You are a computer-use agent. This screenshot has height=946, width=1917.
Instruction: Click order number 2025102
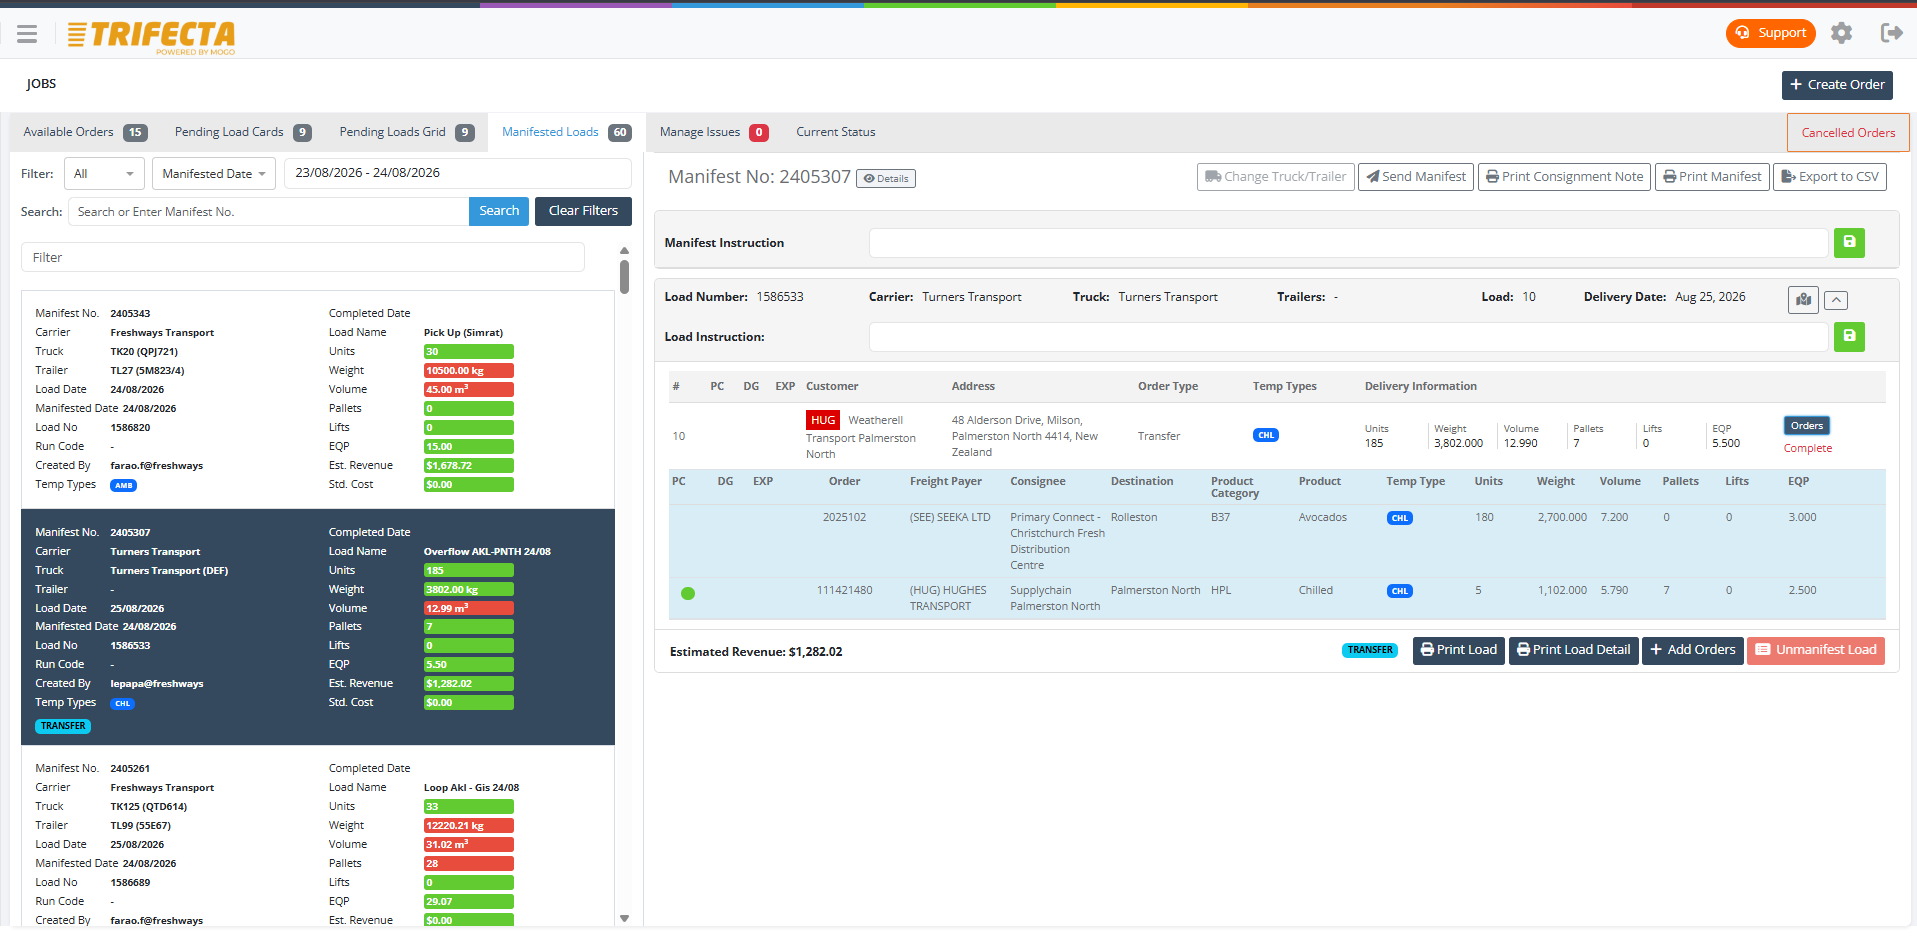[844, 518]
